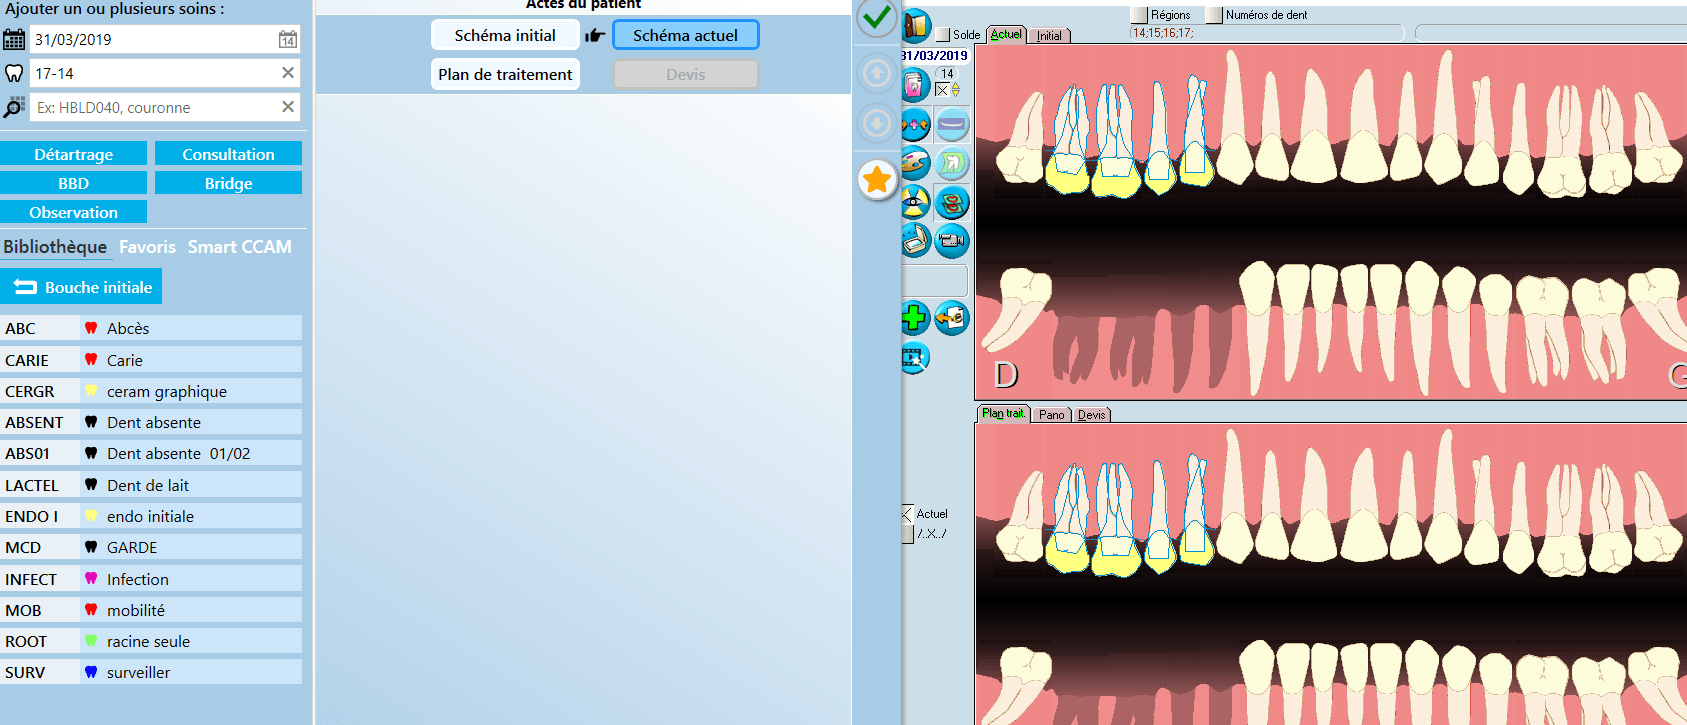Click the Détartrage button

pos(74,154)
